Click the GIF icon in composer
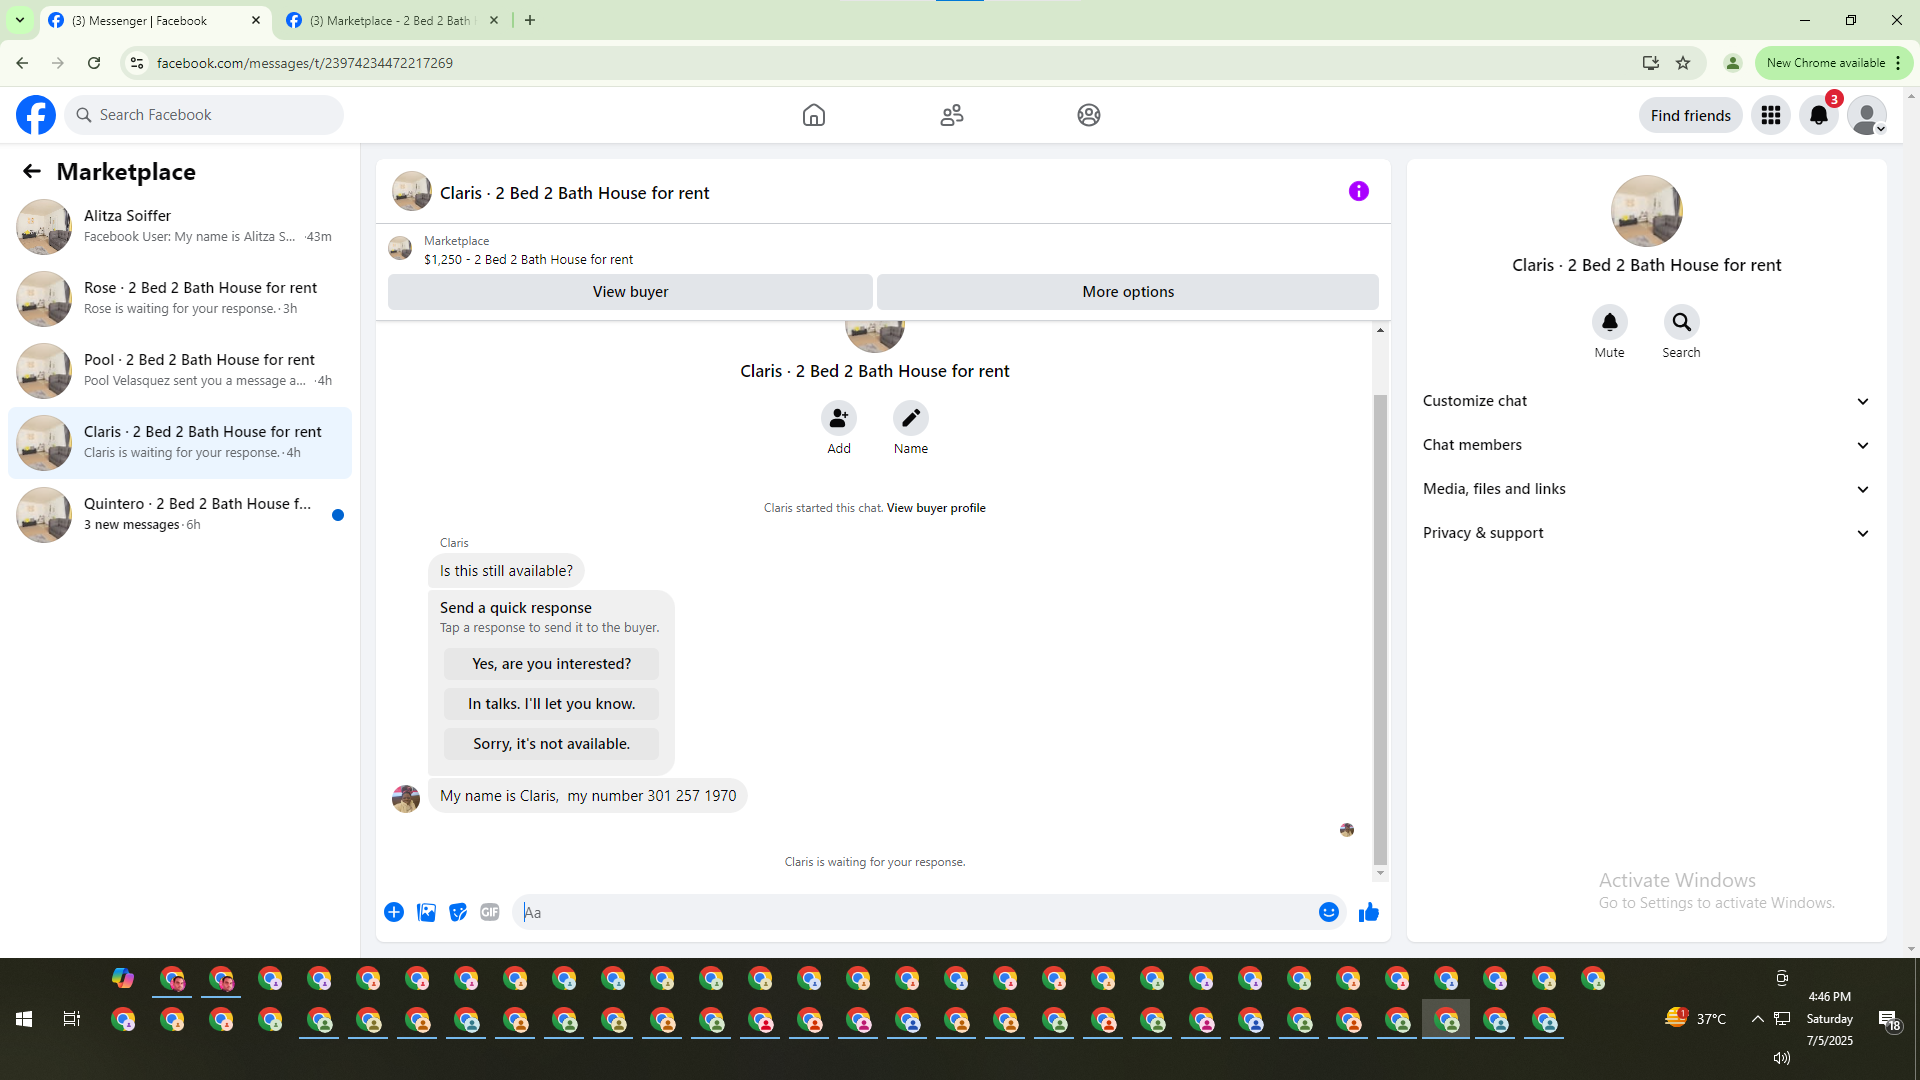Screen dimensions: 1920x1080 (x=489, y=912)
